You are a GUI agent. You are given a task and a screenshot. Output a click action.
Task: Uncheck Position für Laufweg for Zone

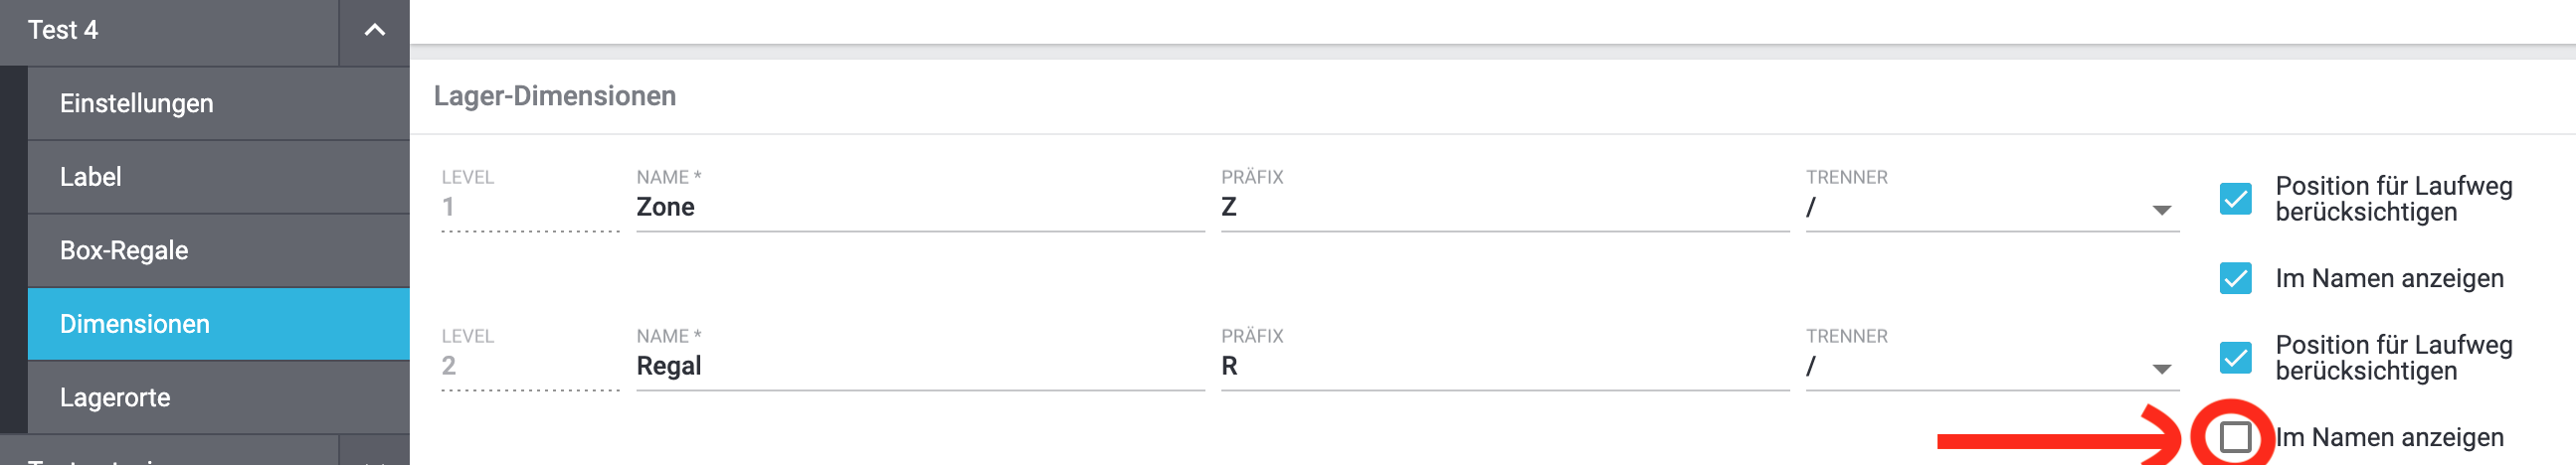tap(2235, 199)
